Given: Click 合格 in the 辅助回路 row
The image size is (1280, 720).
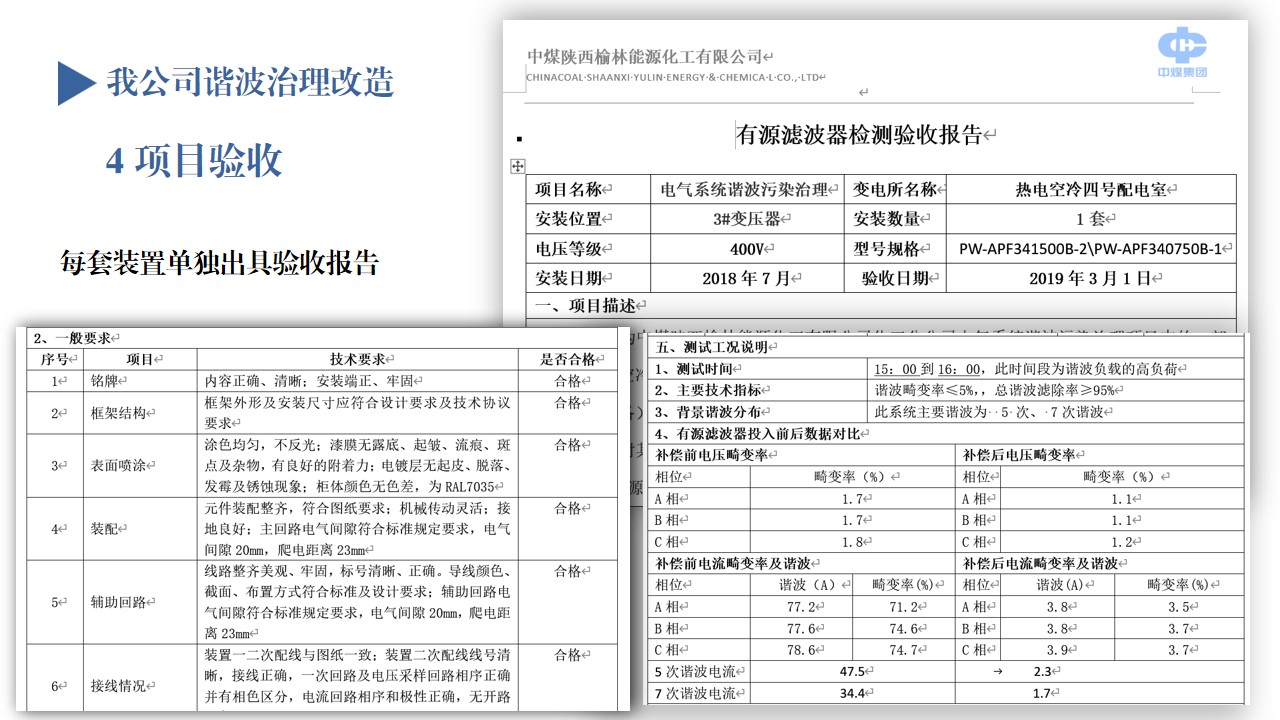Looking at the screenshot, I should [568, 571].
